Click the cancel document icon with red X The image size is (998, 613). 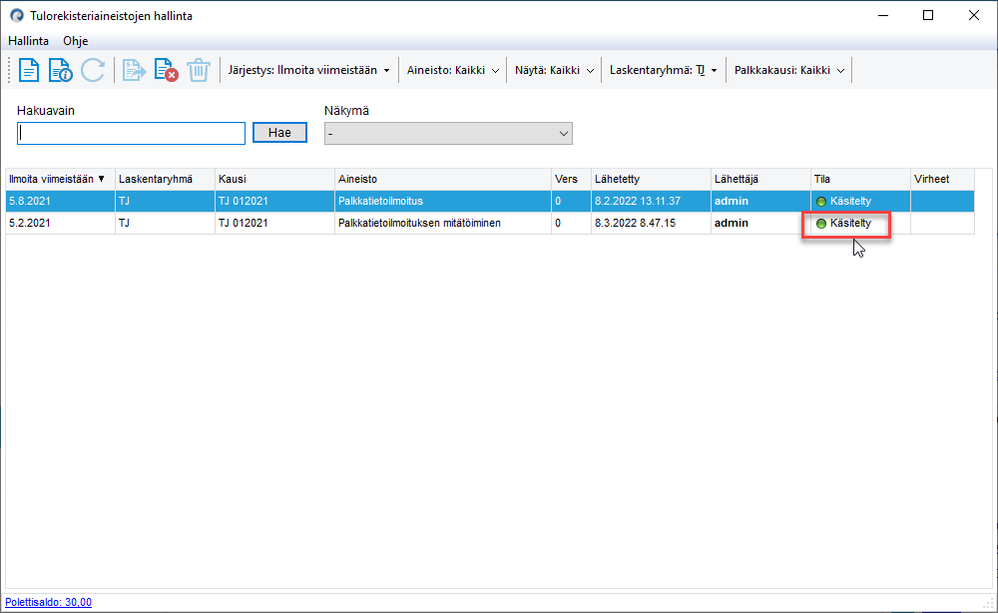point(166,70)
